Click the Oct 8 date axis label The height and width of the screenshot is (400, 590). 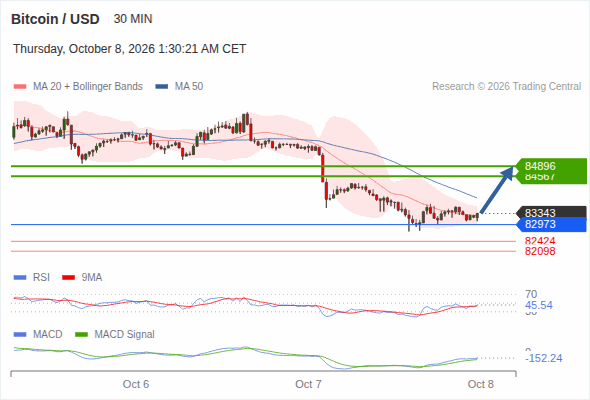click(x=481, y=384)
